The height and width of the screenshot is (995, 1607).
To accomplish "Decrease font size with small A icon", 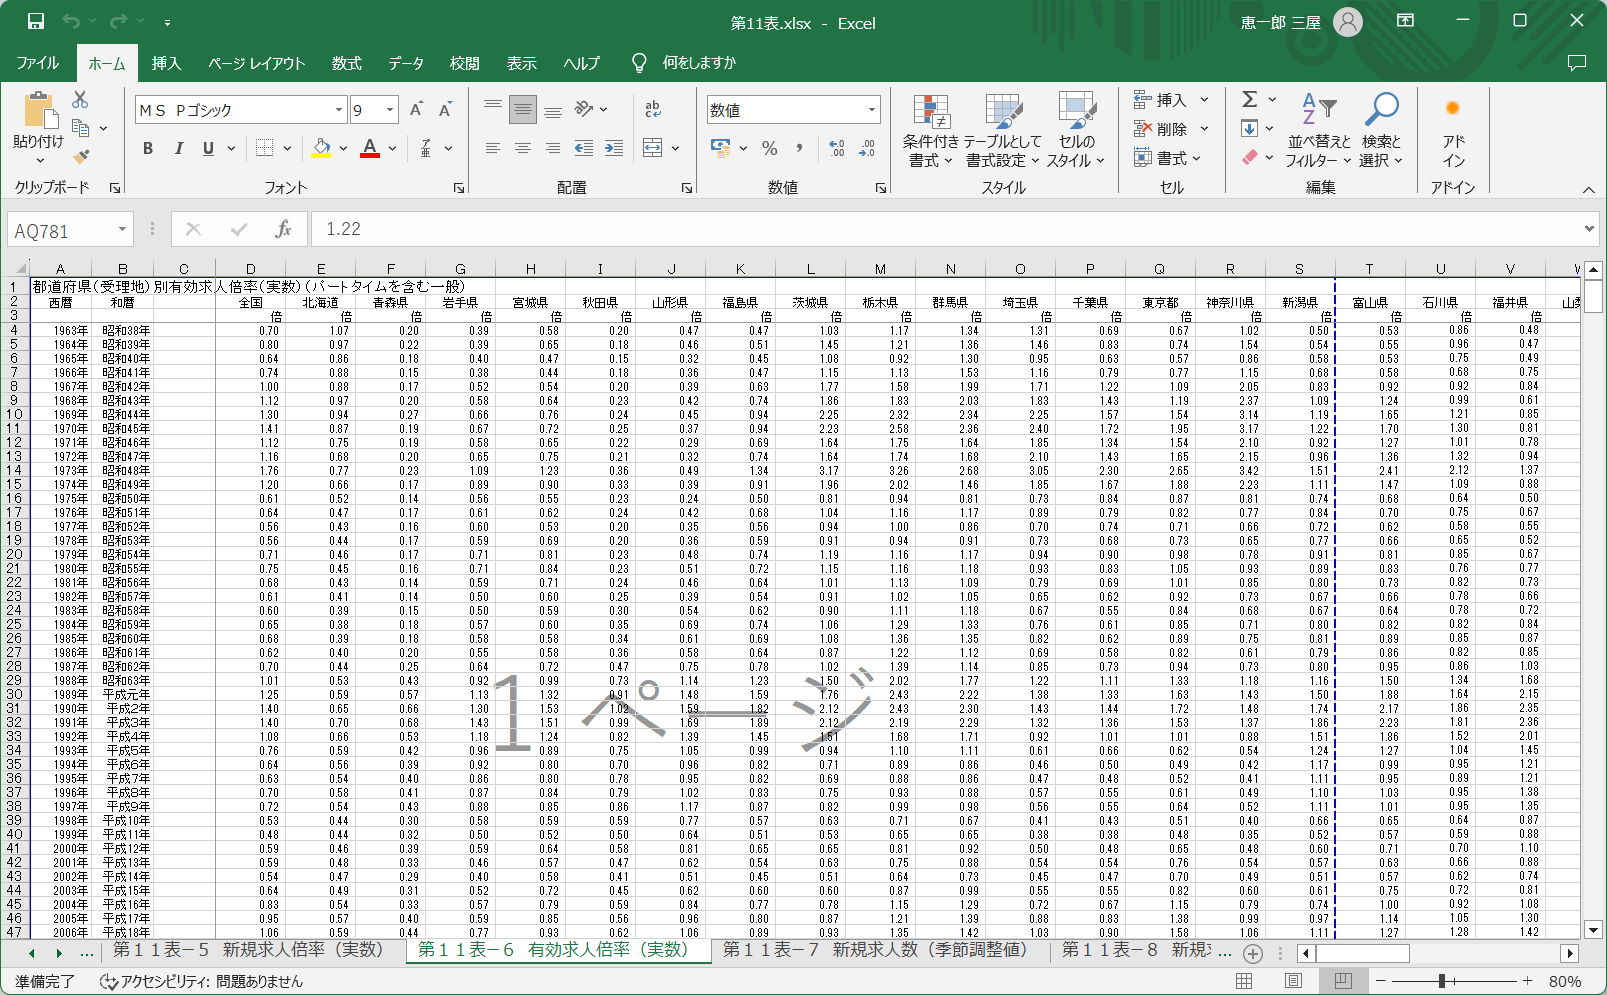I will (x=445, y=109).
